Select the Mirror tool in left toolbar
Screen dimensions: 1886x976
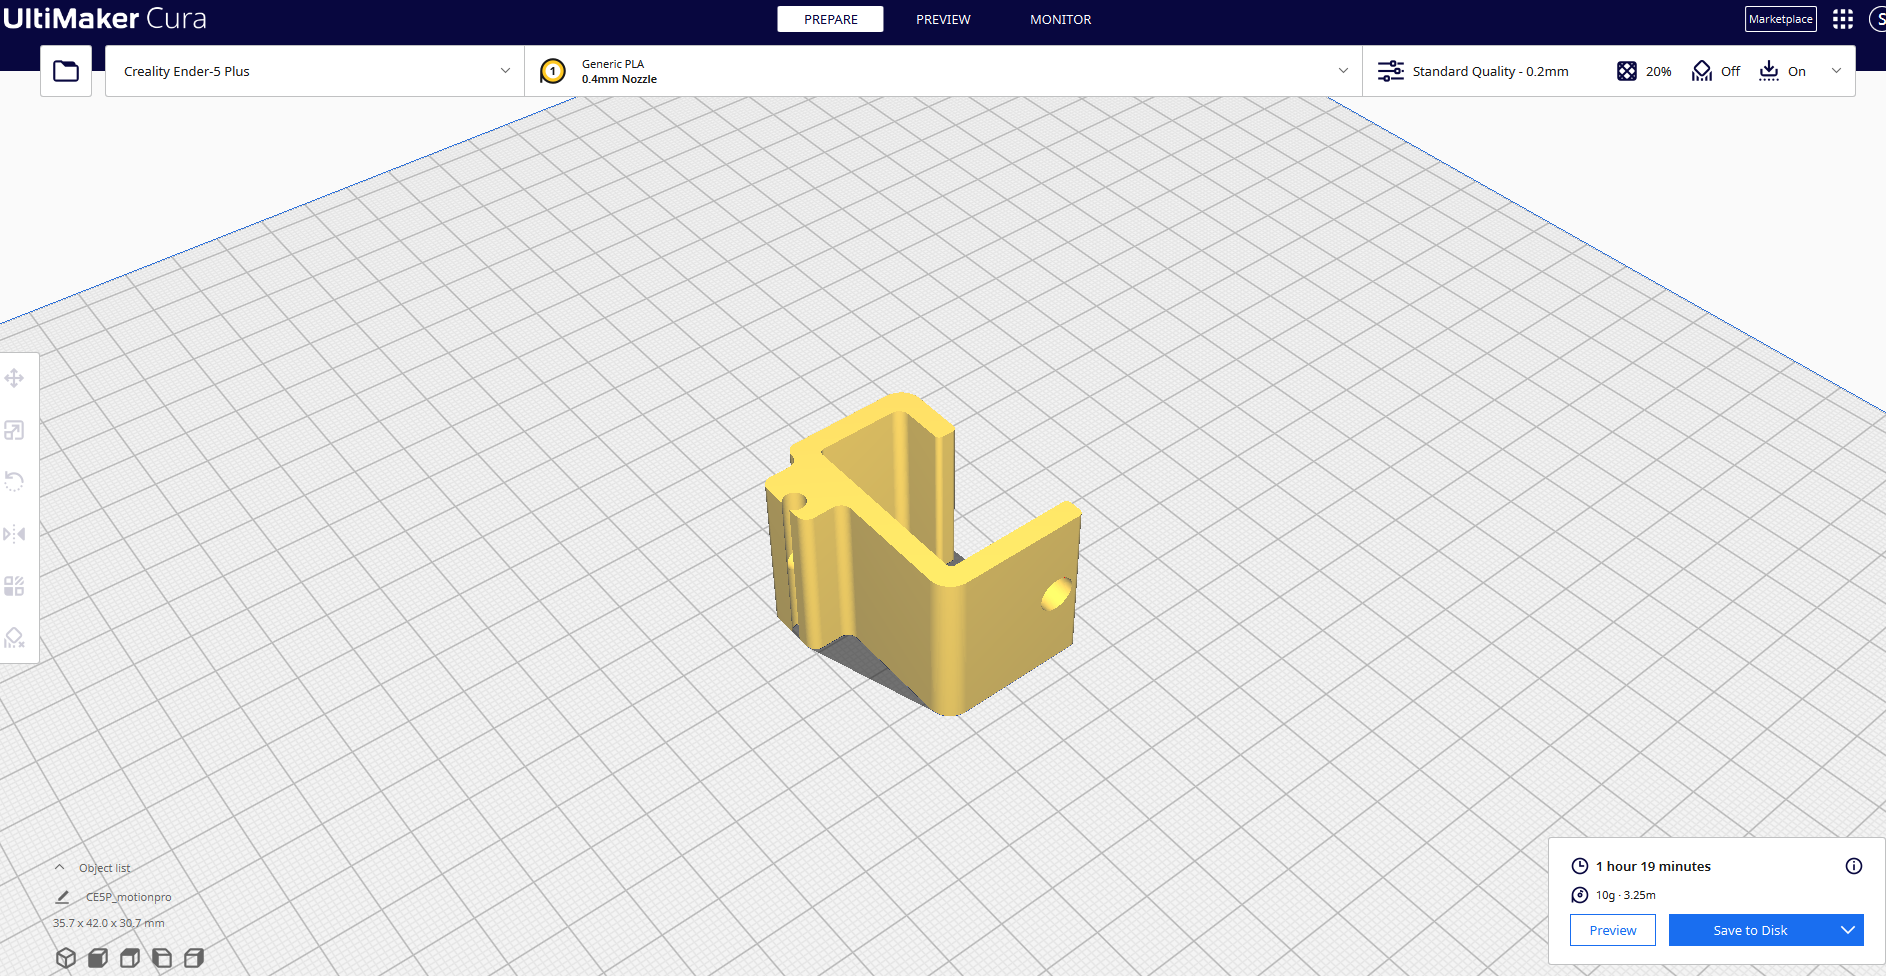pos(14,534)
